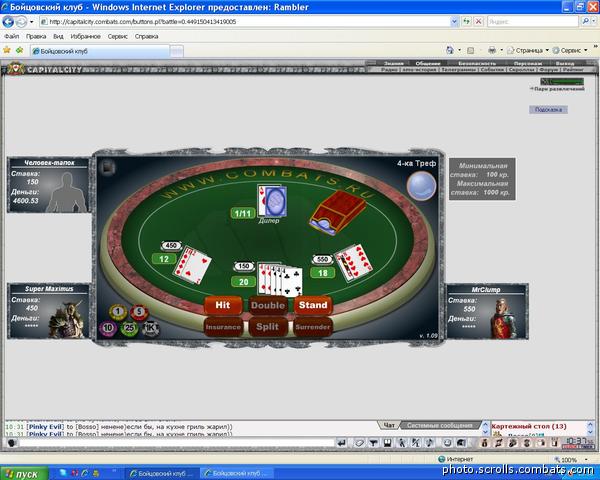
Task: Click the Double button
Action: pos(268,305)
